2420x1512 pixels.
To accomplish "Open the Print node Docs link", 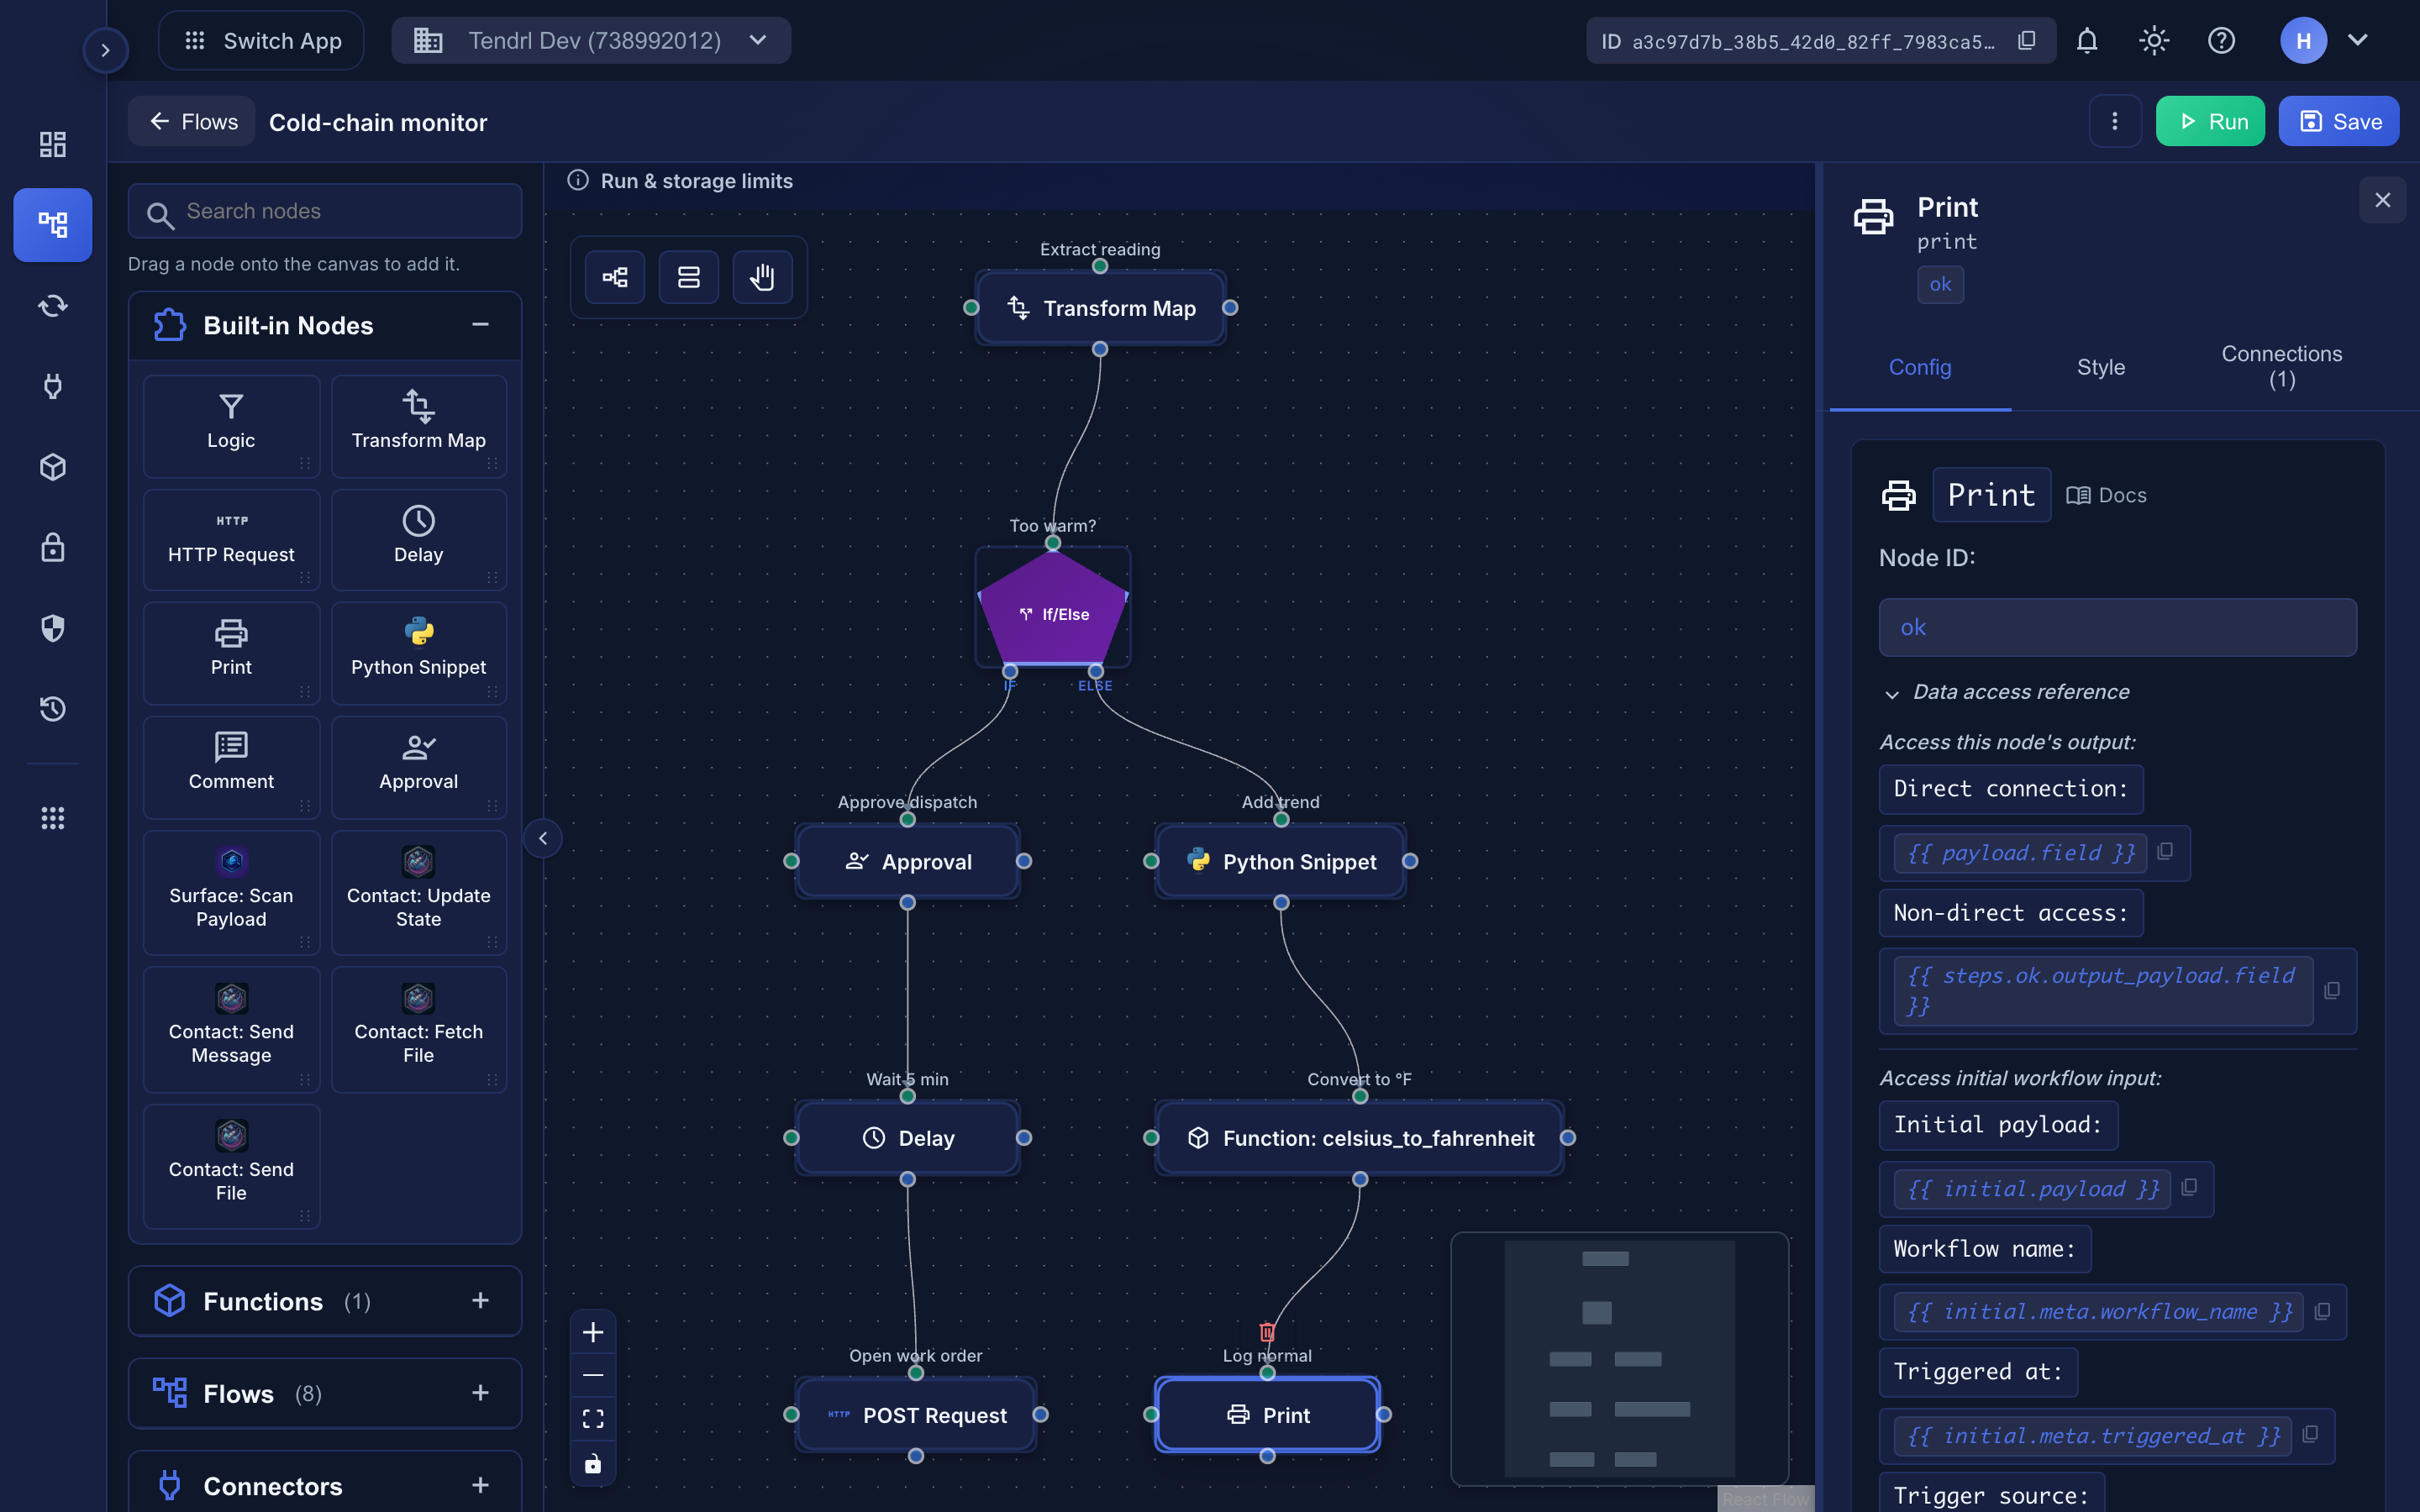I will (x=2107, y=495).
